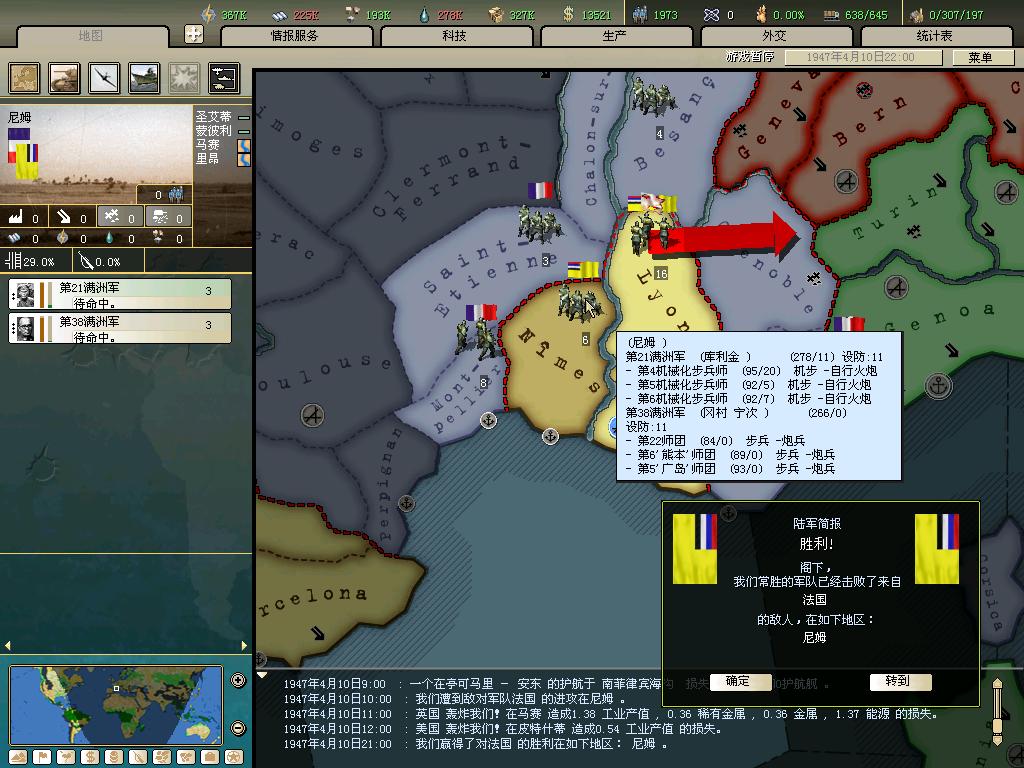Show land forces list via tank icon
The width and height of the screenshot is (1024, 768).
click(x=65, y=78)
